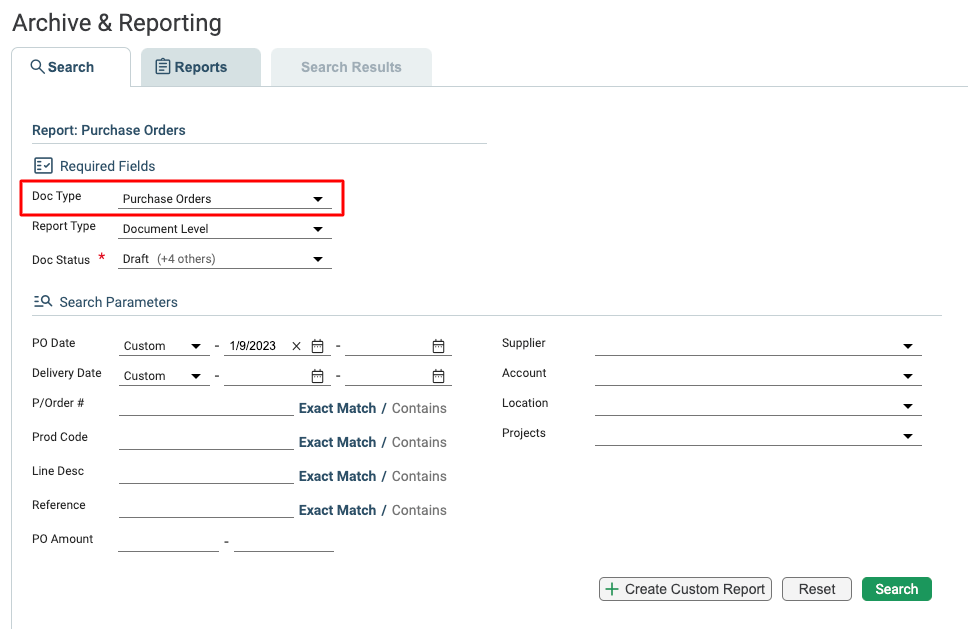
Task: Open PO Date start calendar picker
Action: 317,346
